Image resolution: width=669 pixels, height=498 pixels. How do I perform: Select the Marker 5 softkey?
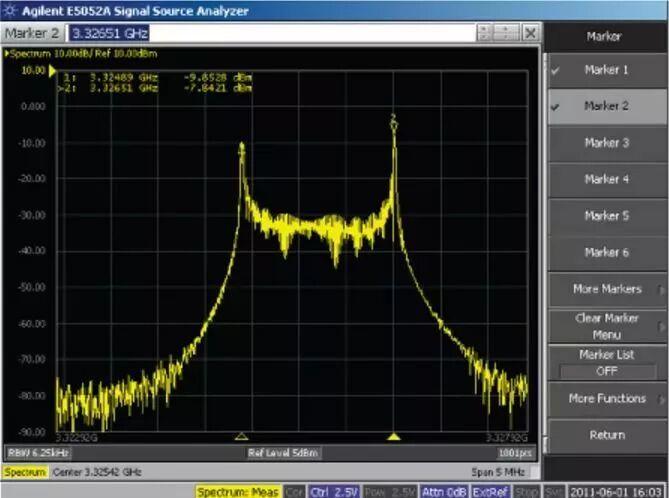pyautogui.click(x=607, y=216)
